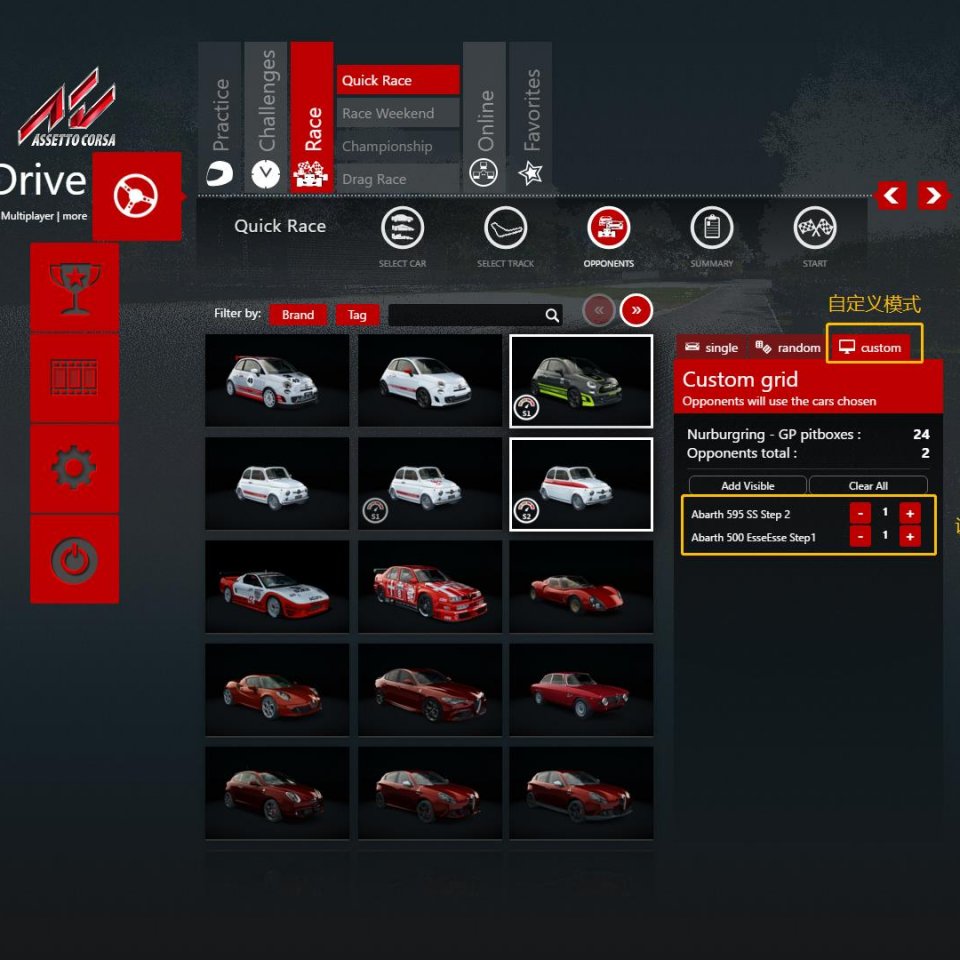
Task: Select red Alfa 155 touring car thumbnail
Action: point(429,587)
